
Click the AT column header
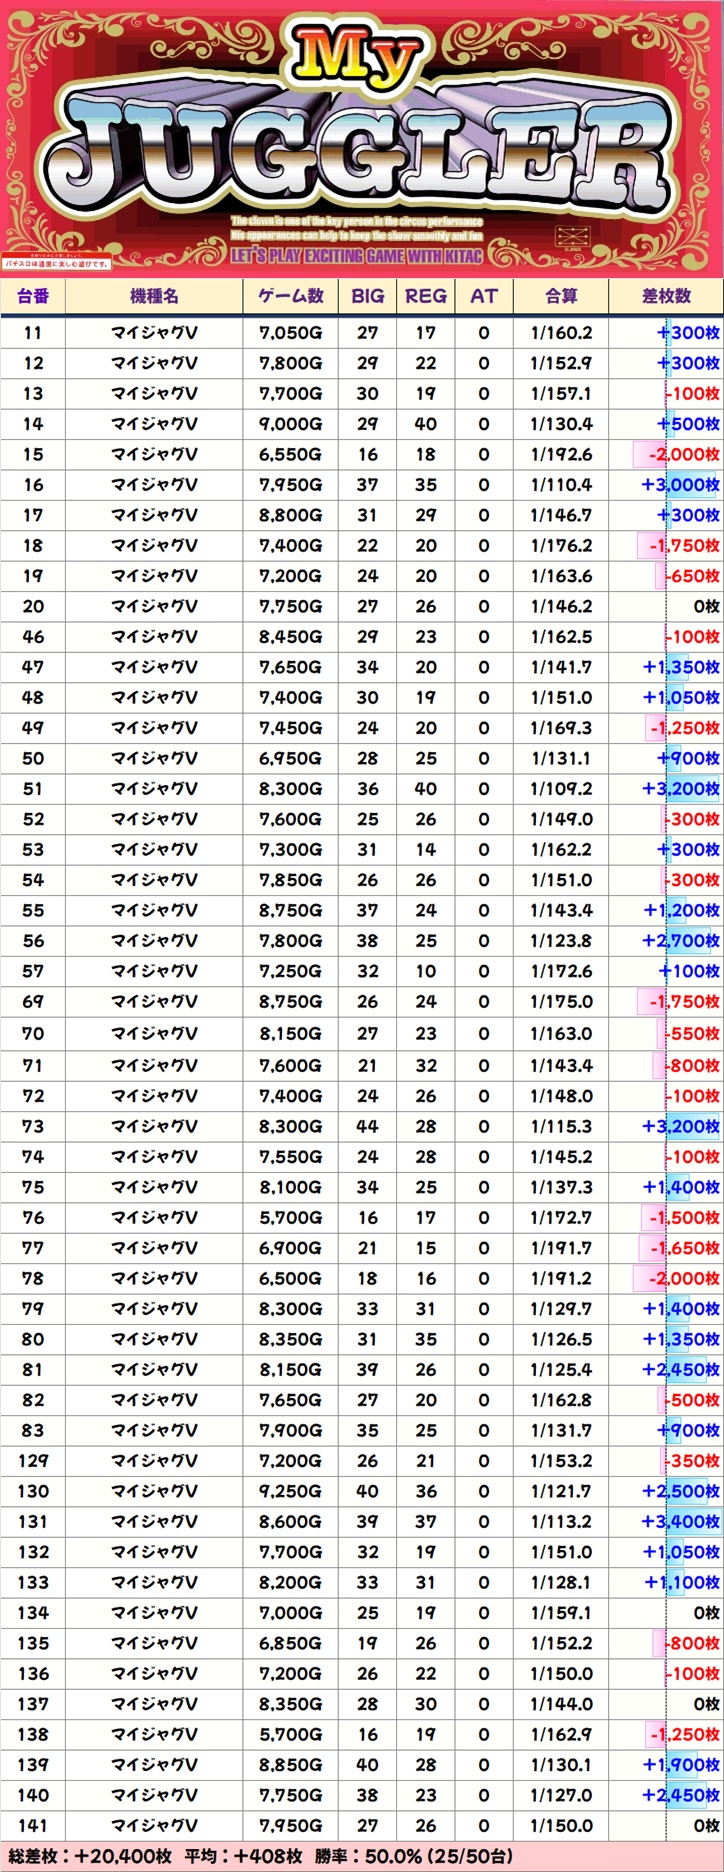click(484, 296)
